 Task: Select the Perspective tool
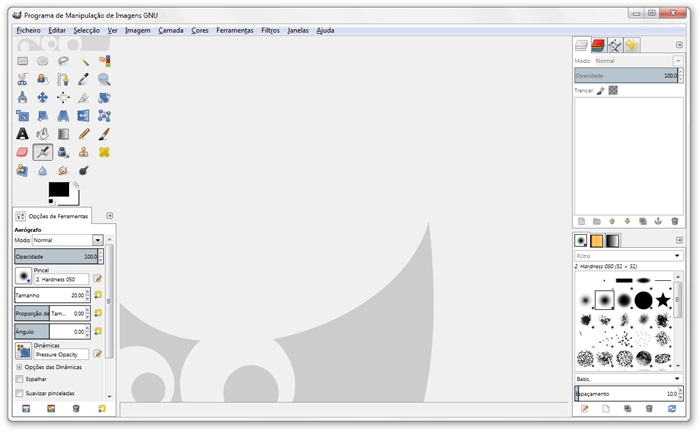[63, 116]
